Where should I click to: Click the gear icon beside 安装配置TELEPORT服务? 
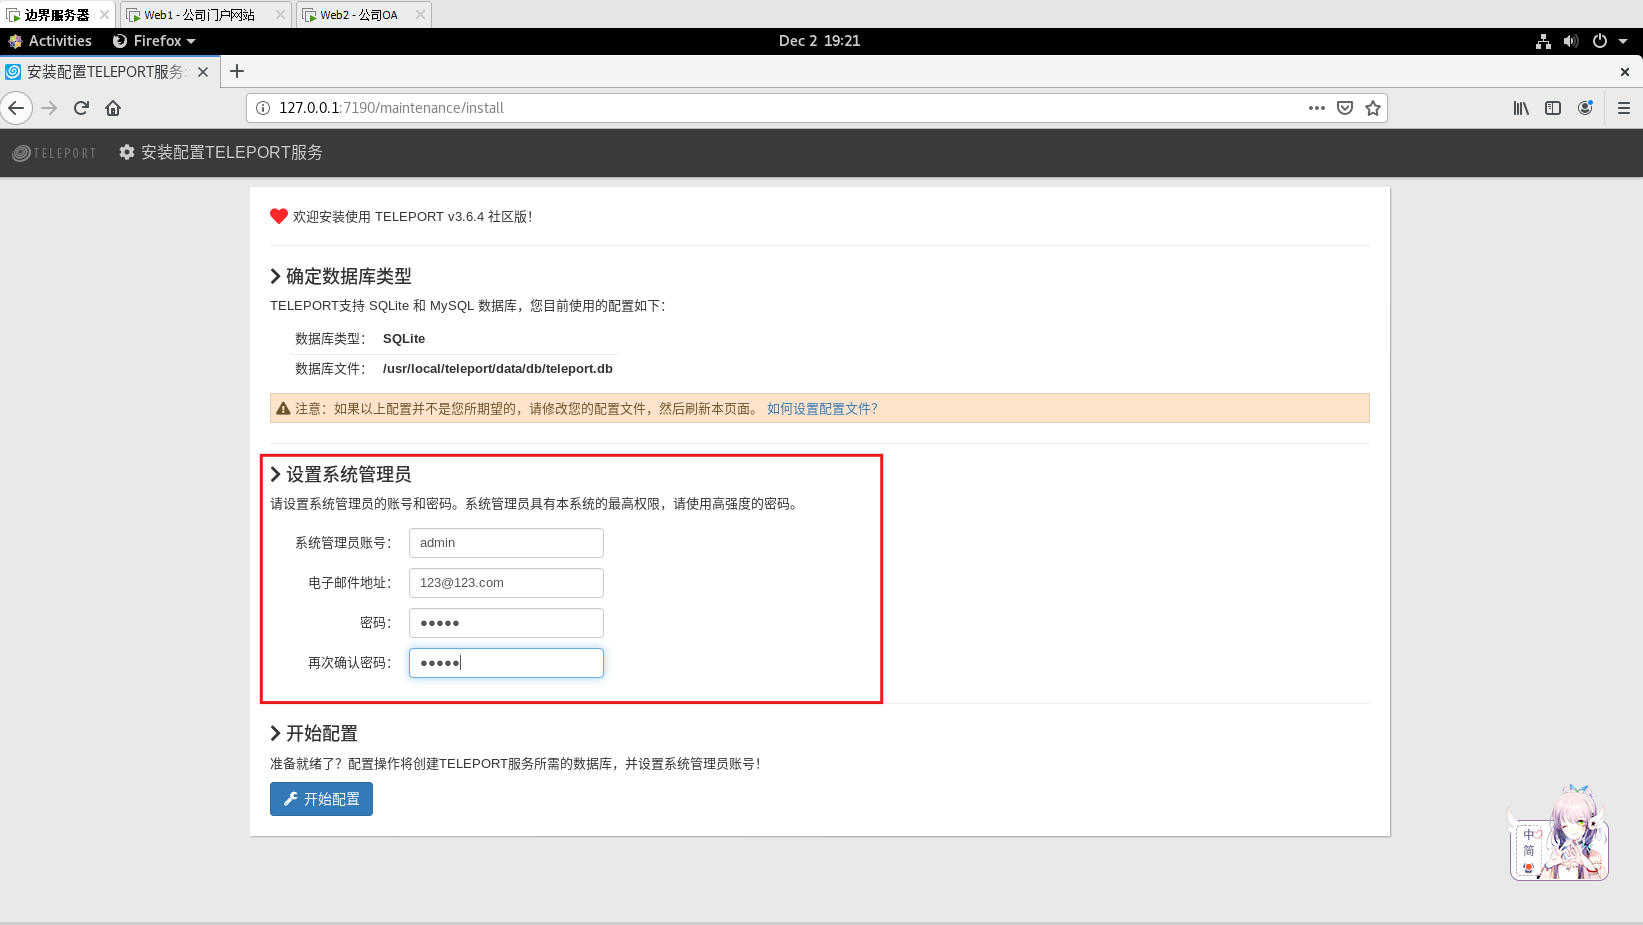pos(127,152)
